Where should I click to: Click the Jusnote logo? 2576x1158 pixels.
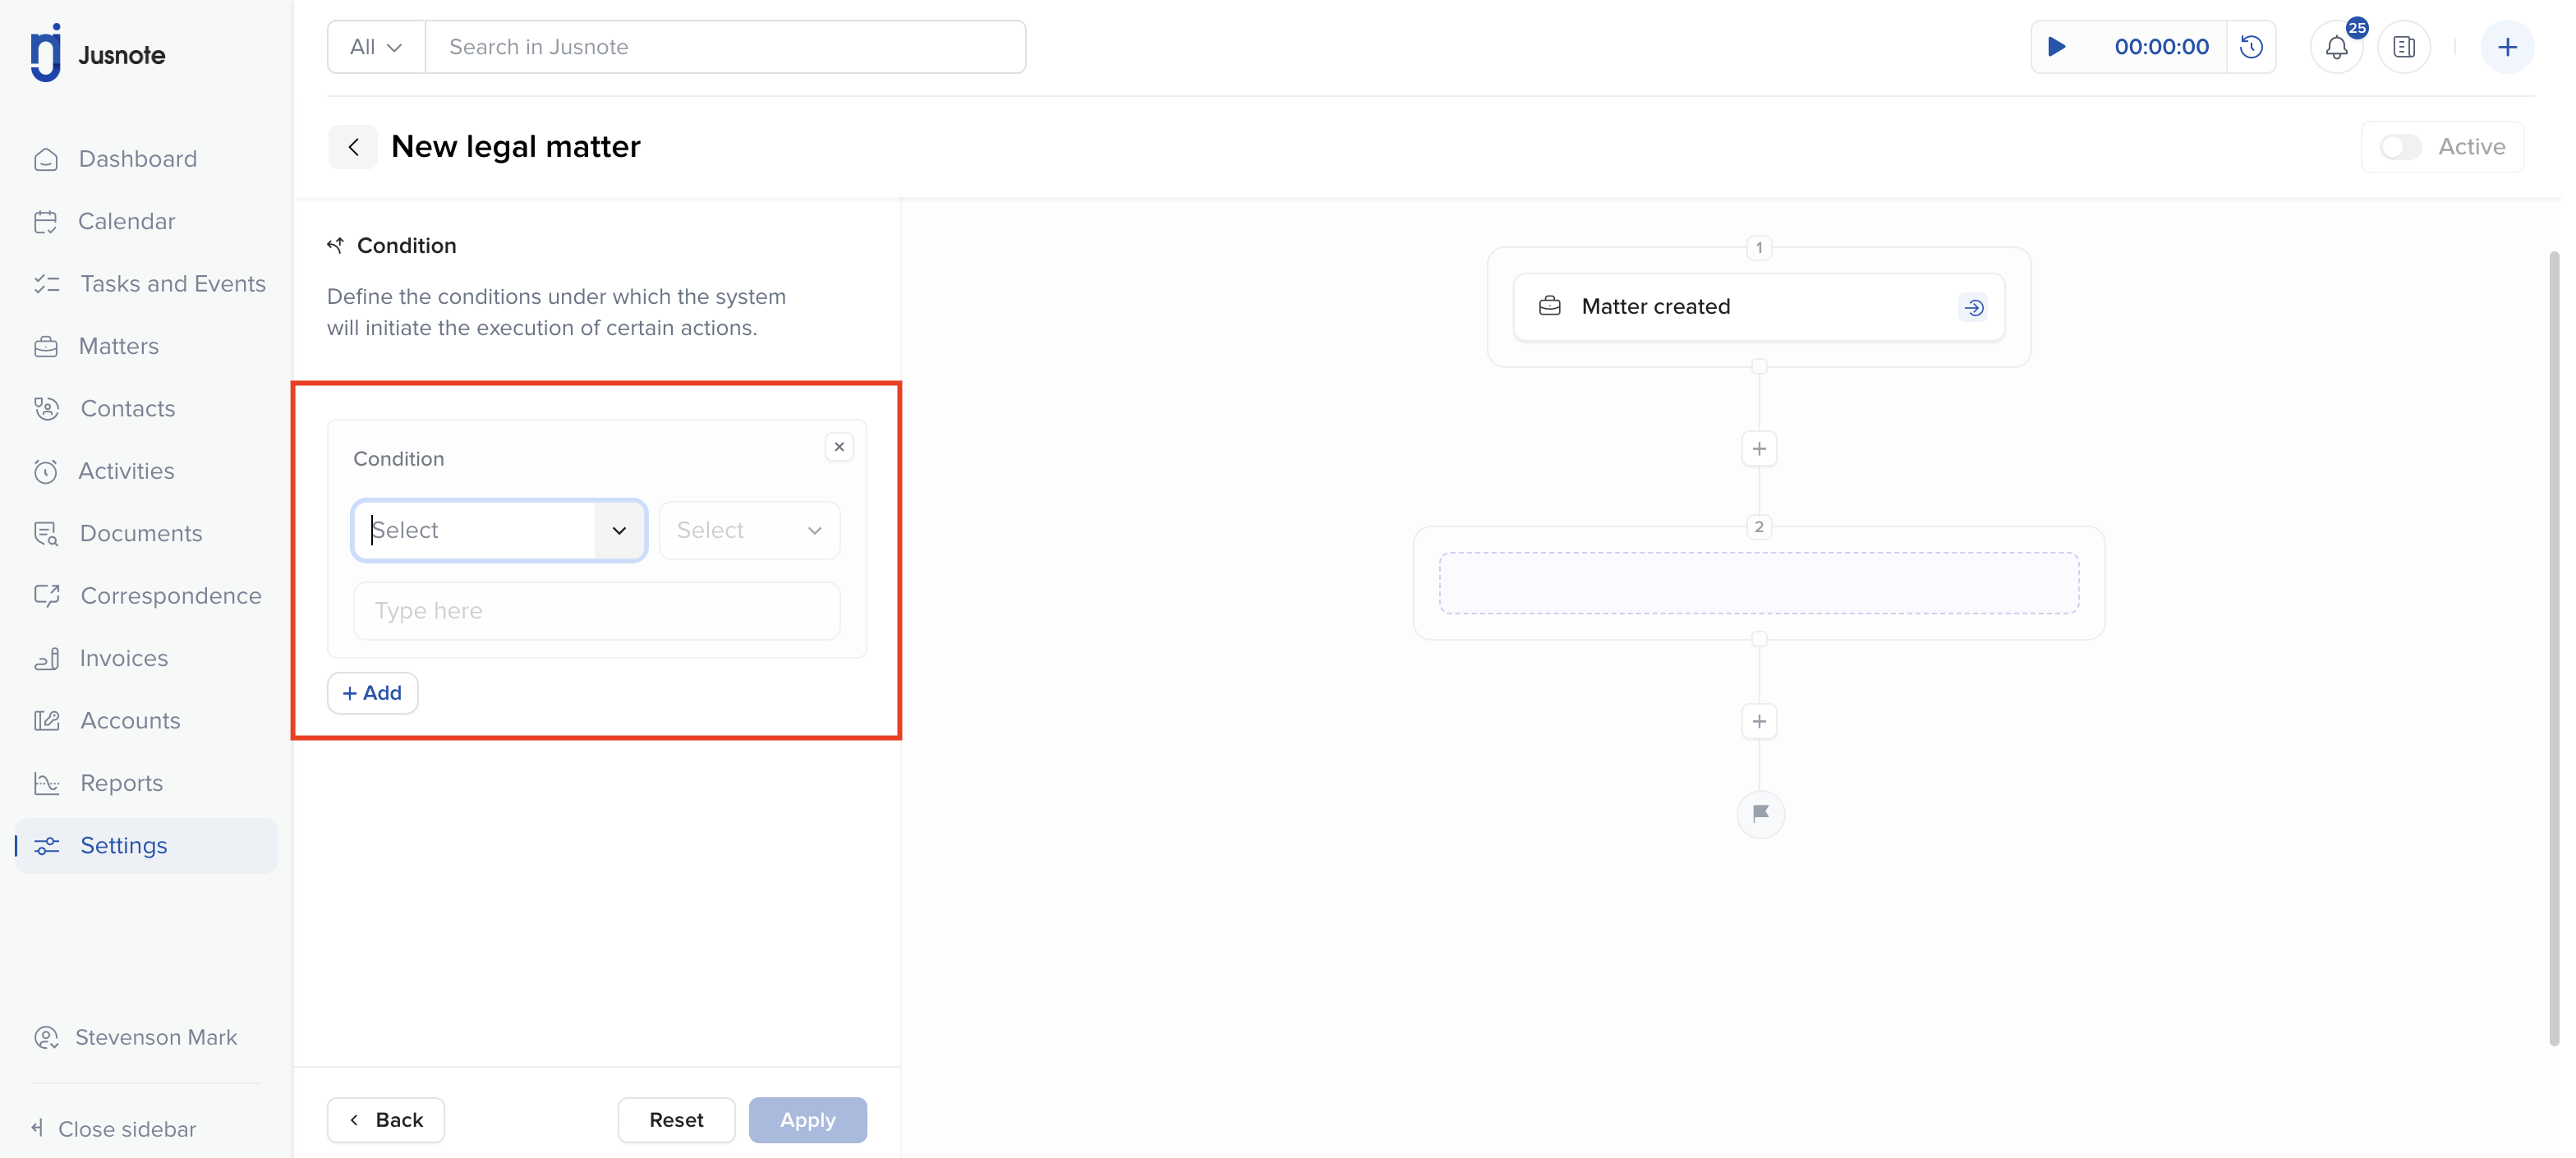coord(97,53)
